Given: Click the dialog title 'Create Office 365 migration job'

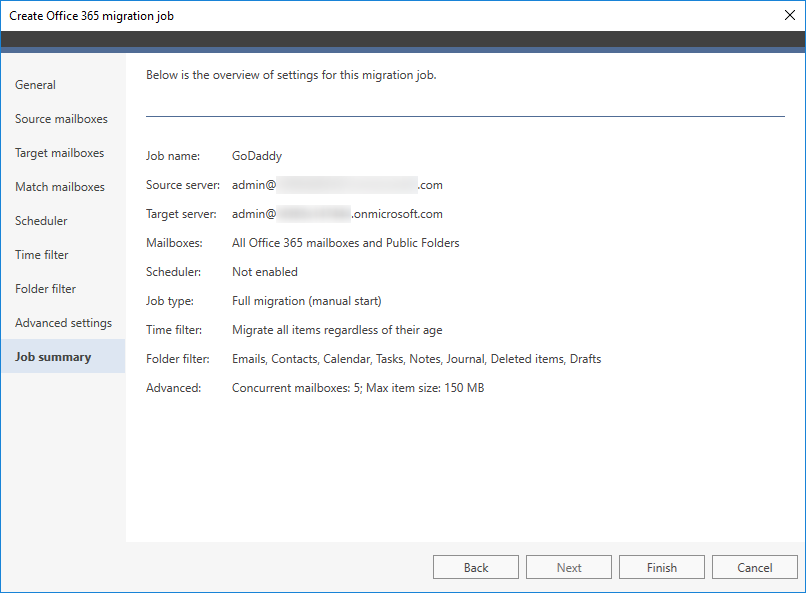Looking at the screenshot, I should 91,16.
